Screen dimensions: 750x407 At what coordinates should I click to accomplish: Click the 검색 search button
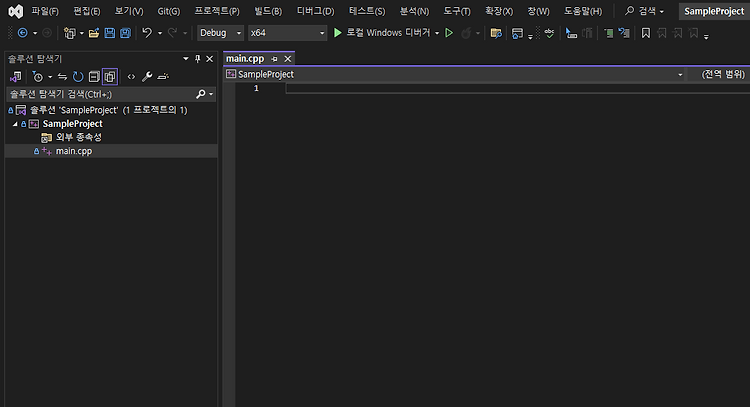[x=644, y=11]
